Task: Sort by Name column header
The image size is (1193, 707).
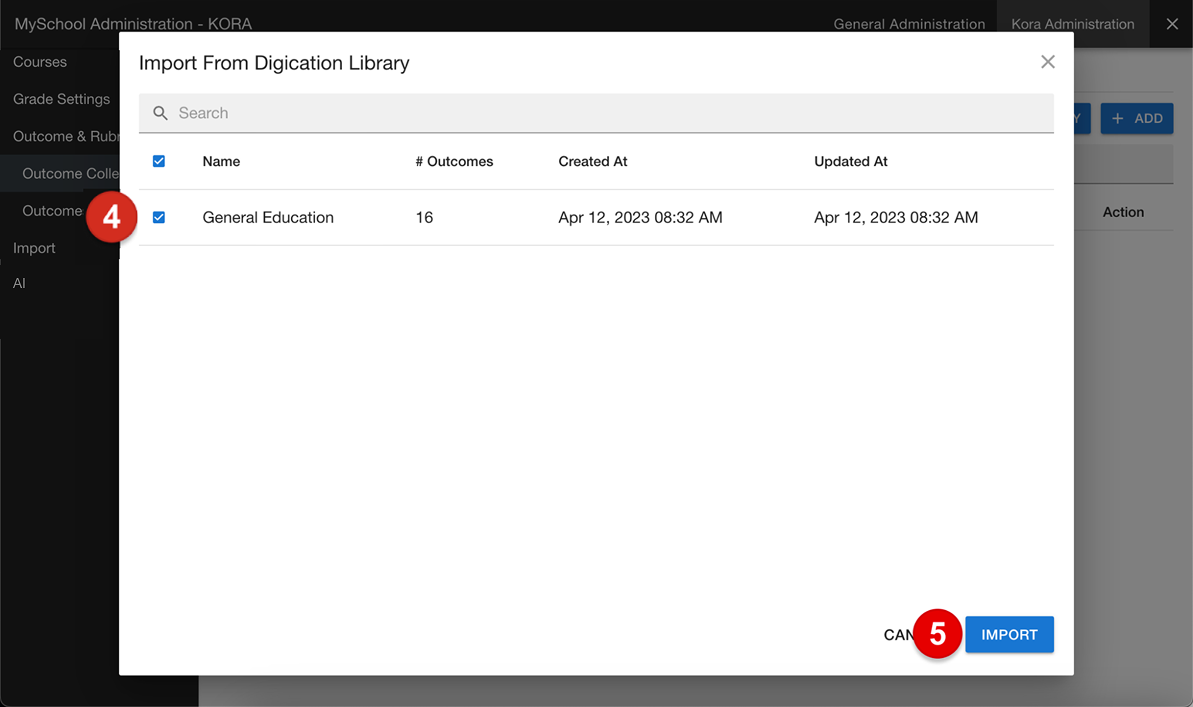Action: [x=221, y=161]
